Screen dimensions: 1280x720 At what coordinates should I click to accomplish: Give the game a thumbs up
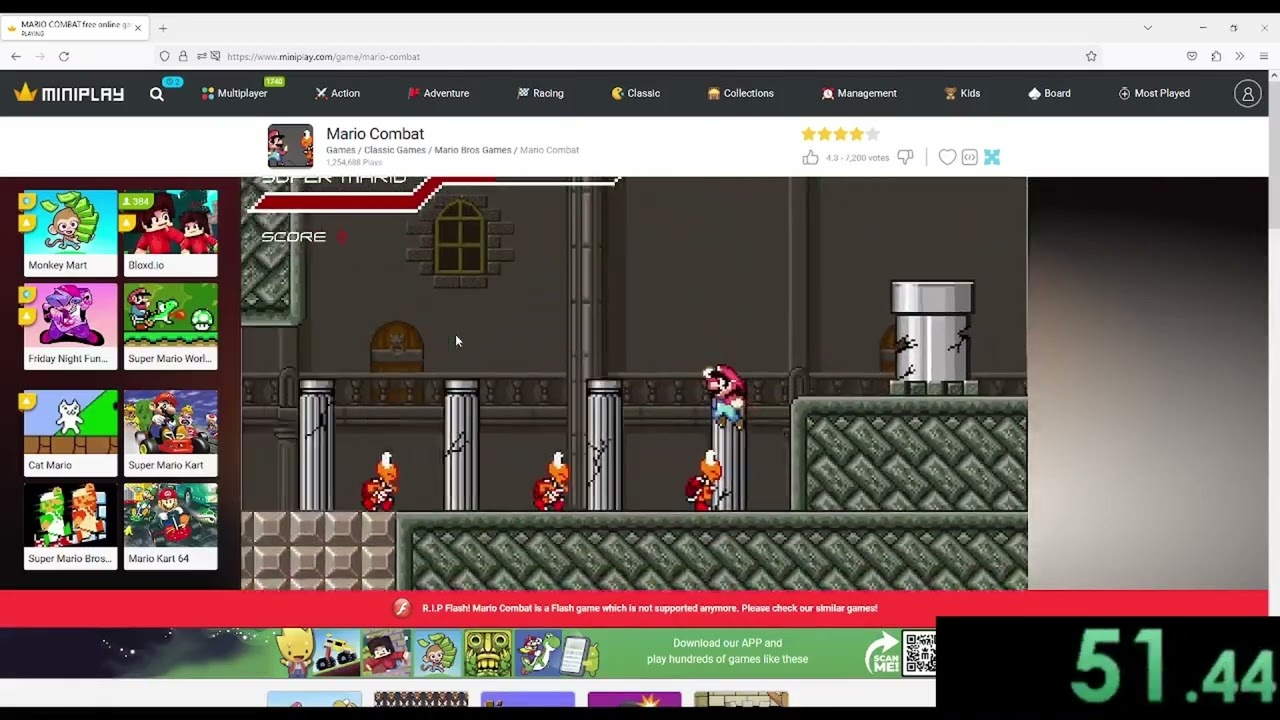(x=810, y=157)
